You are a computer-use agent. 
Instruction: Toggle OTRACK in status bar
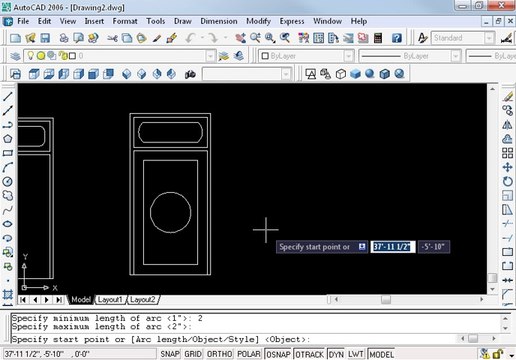point(310,354)
